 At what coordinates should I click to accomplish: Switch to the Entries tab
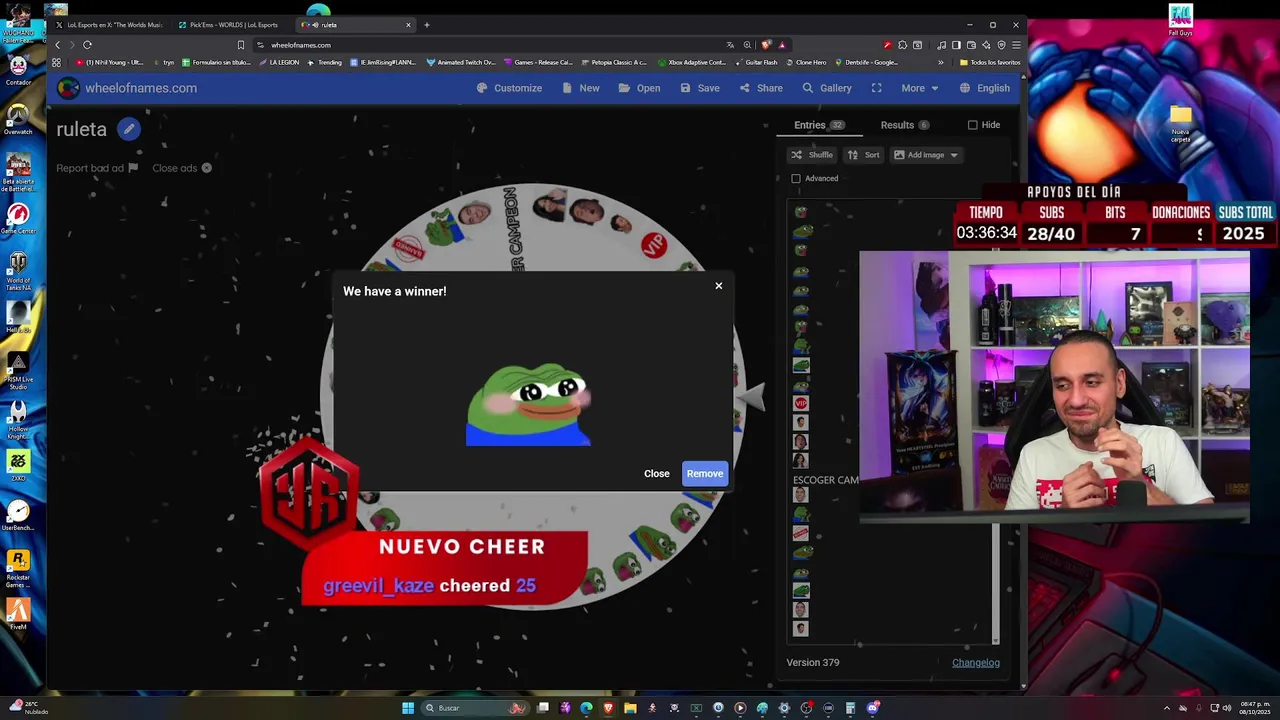point(819,125)
